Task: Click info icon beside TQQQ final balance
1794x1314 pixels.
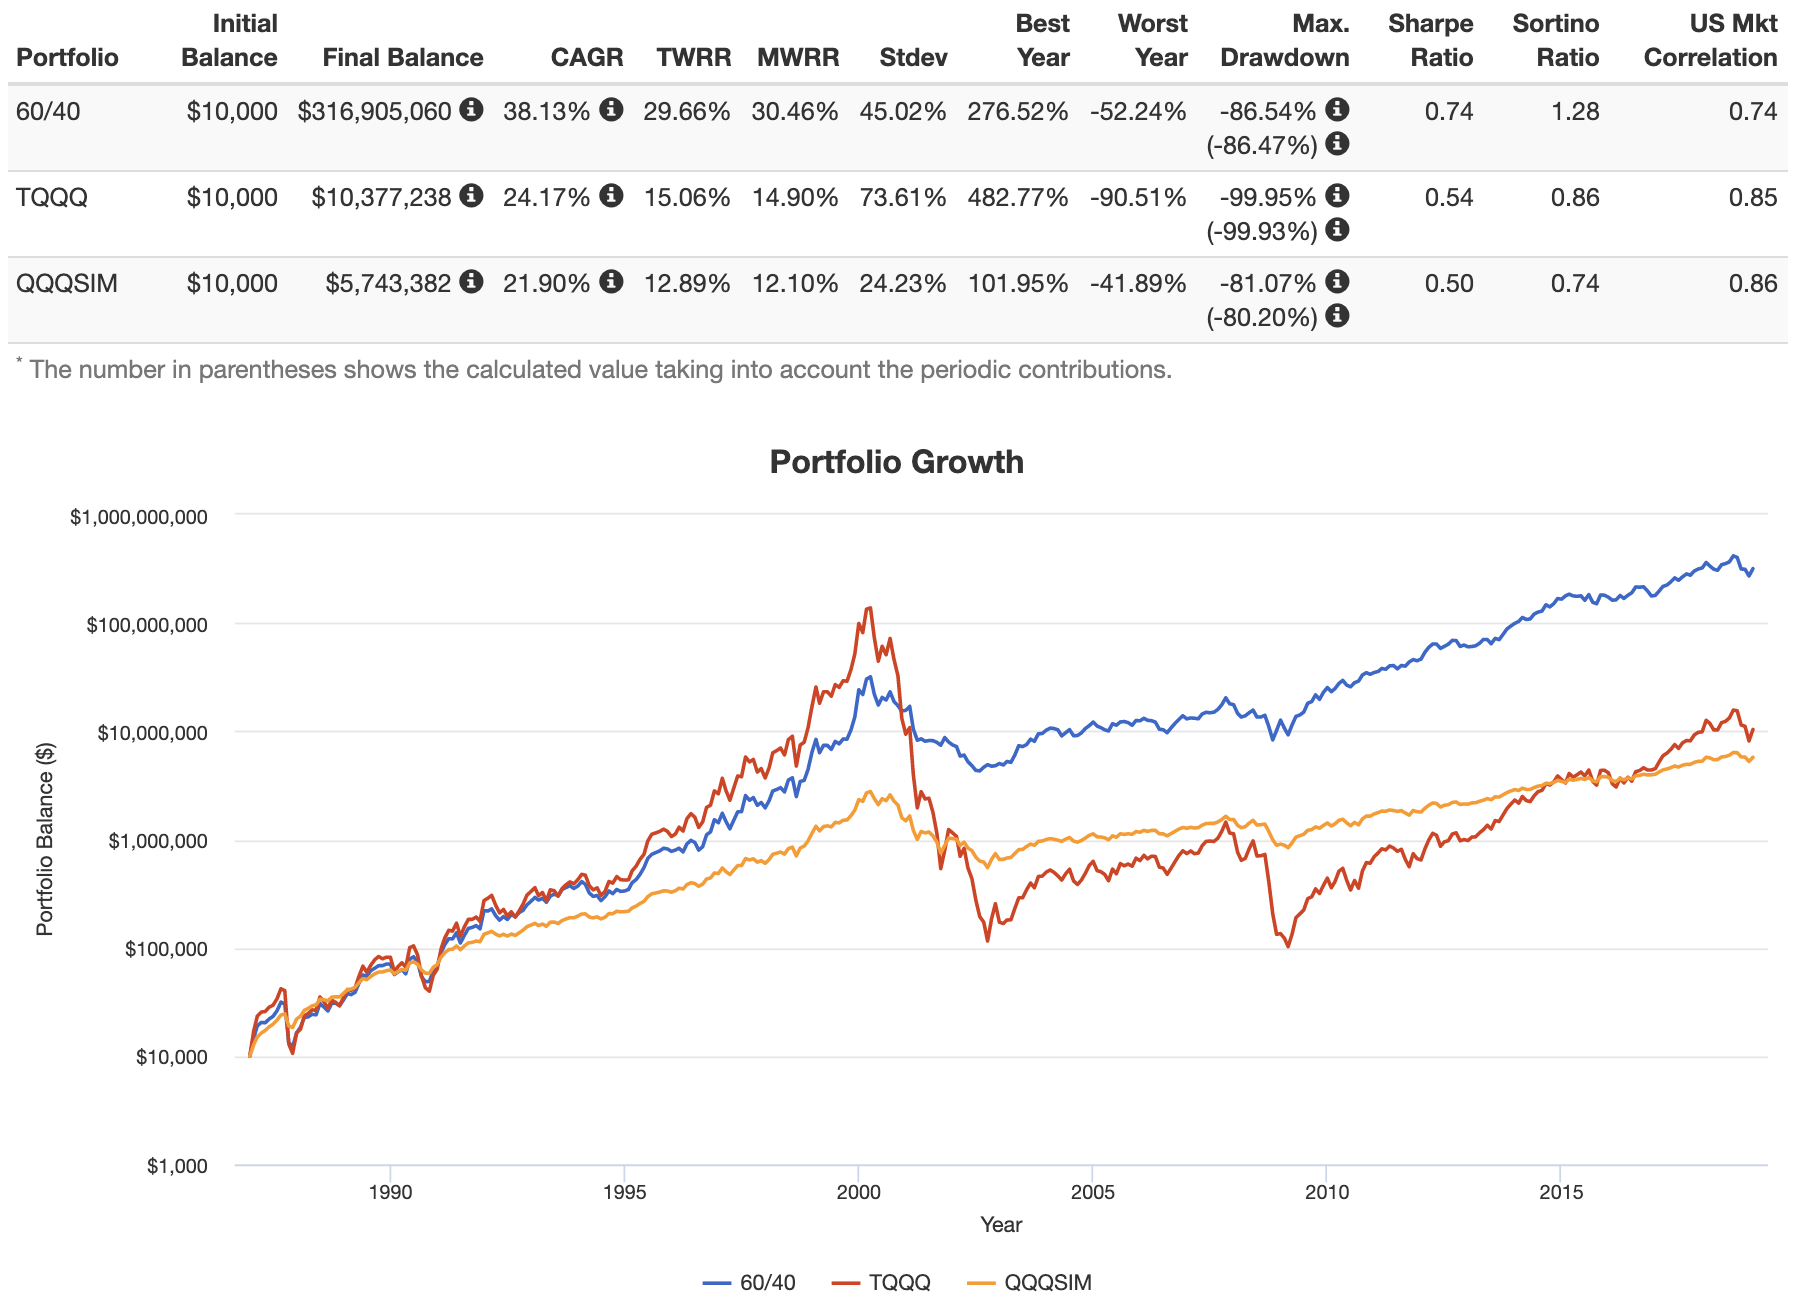Action: tap(471, 195)
